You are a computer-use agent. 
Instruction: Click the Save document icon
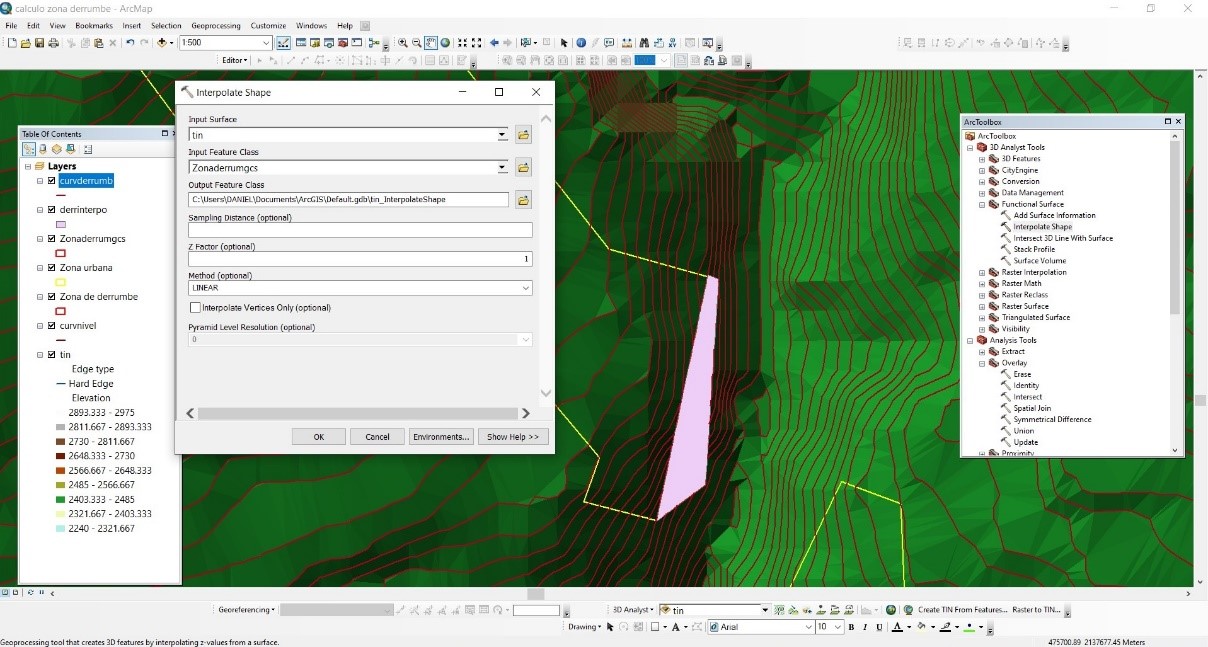tap(40, 43)
